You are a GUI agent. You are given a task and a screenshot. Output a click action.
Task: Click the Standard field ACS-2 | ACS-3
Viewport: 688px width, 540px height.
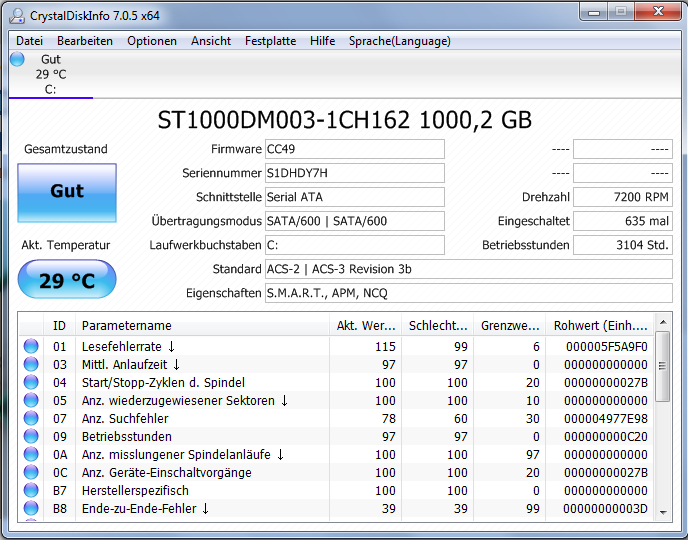[469, 269]
